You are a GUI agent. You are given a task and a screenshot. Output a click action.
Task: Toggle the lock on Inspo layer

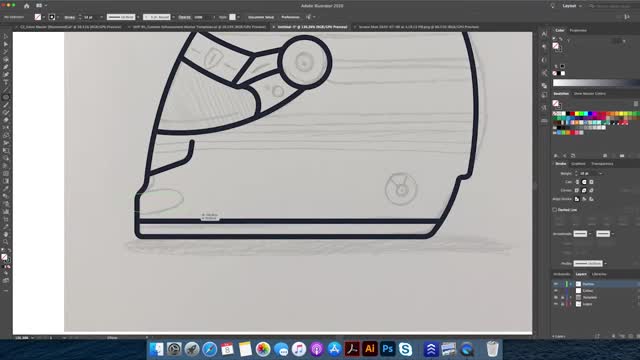click(x=562, y=304)
